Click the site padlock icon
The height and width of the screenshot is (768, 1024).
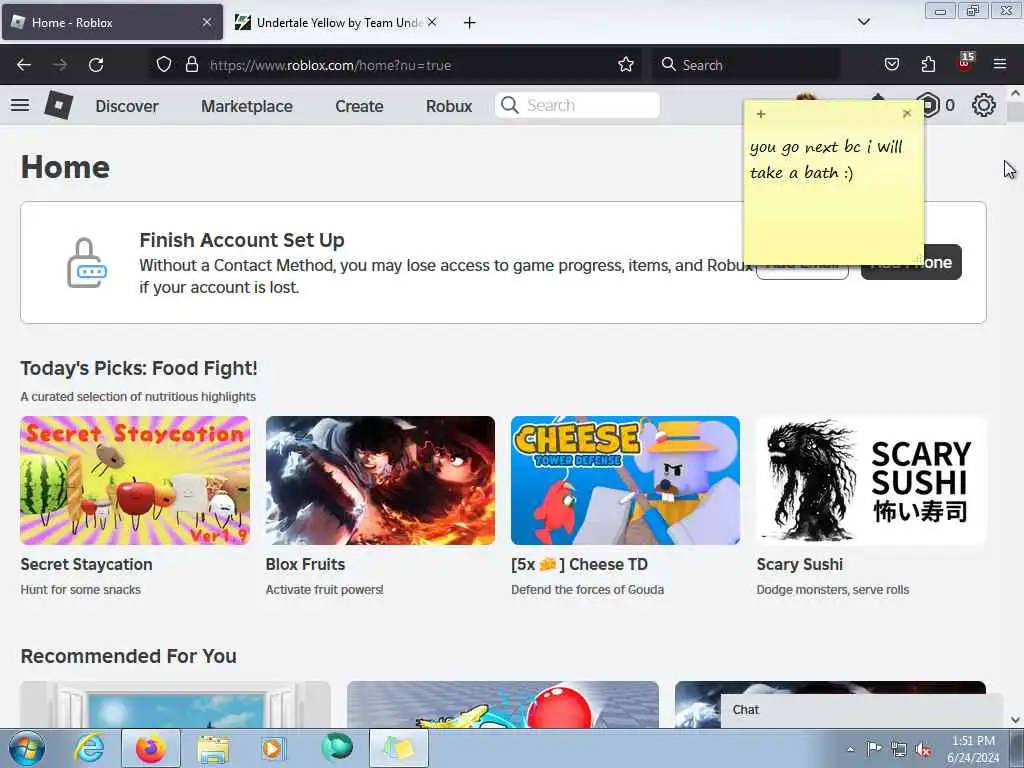(x=191, y=65)
